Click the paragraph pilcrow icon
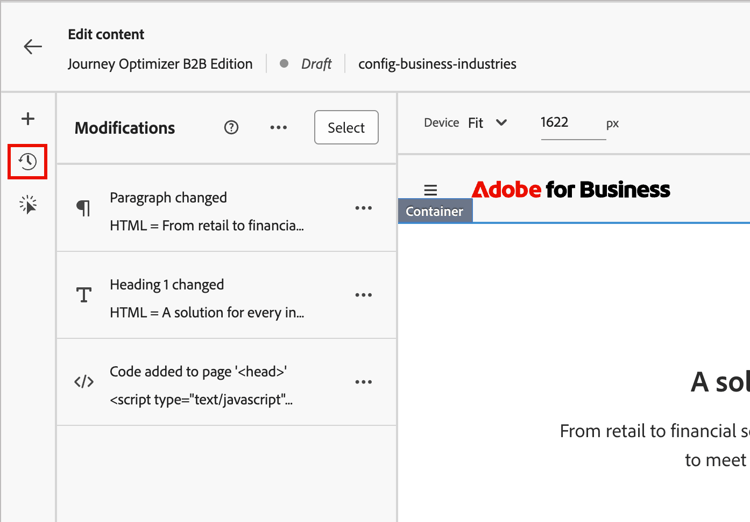This screenshot has width=750, height=522. 84,208
